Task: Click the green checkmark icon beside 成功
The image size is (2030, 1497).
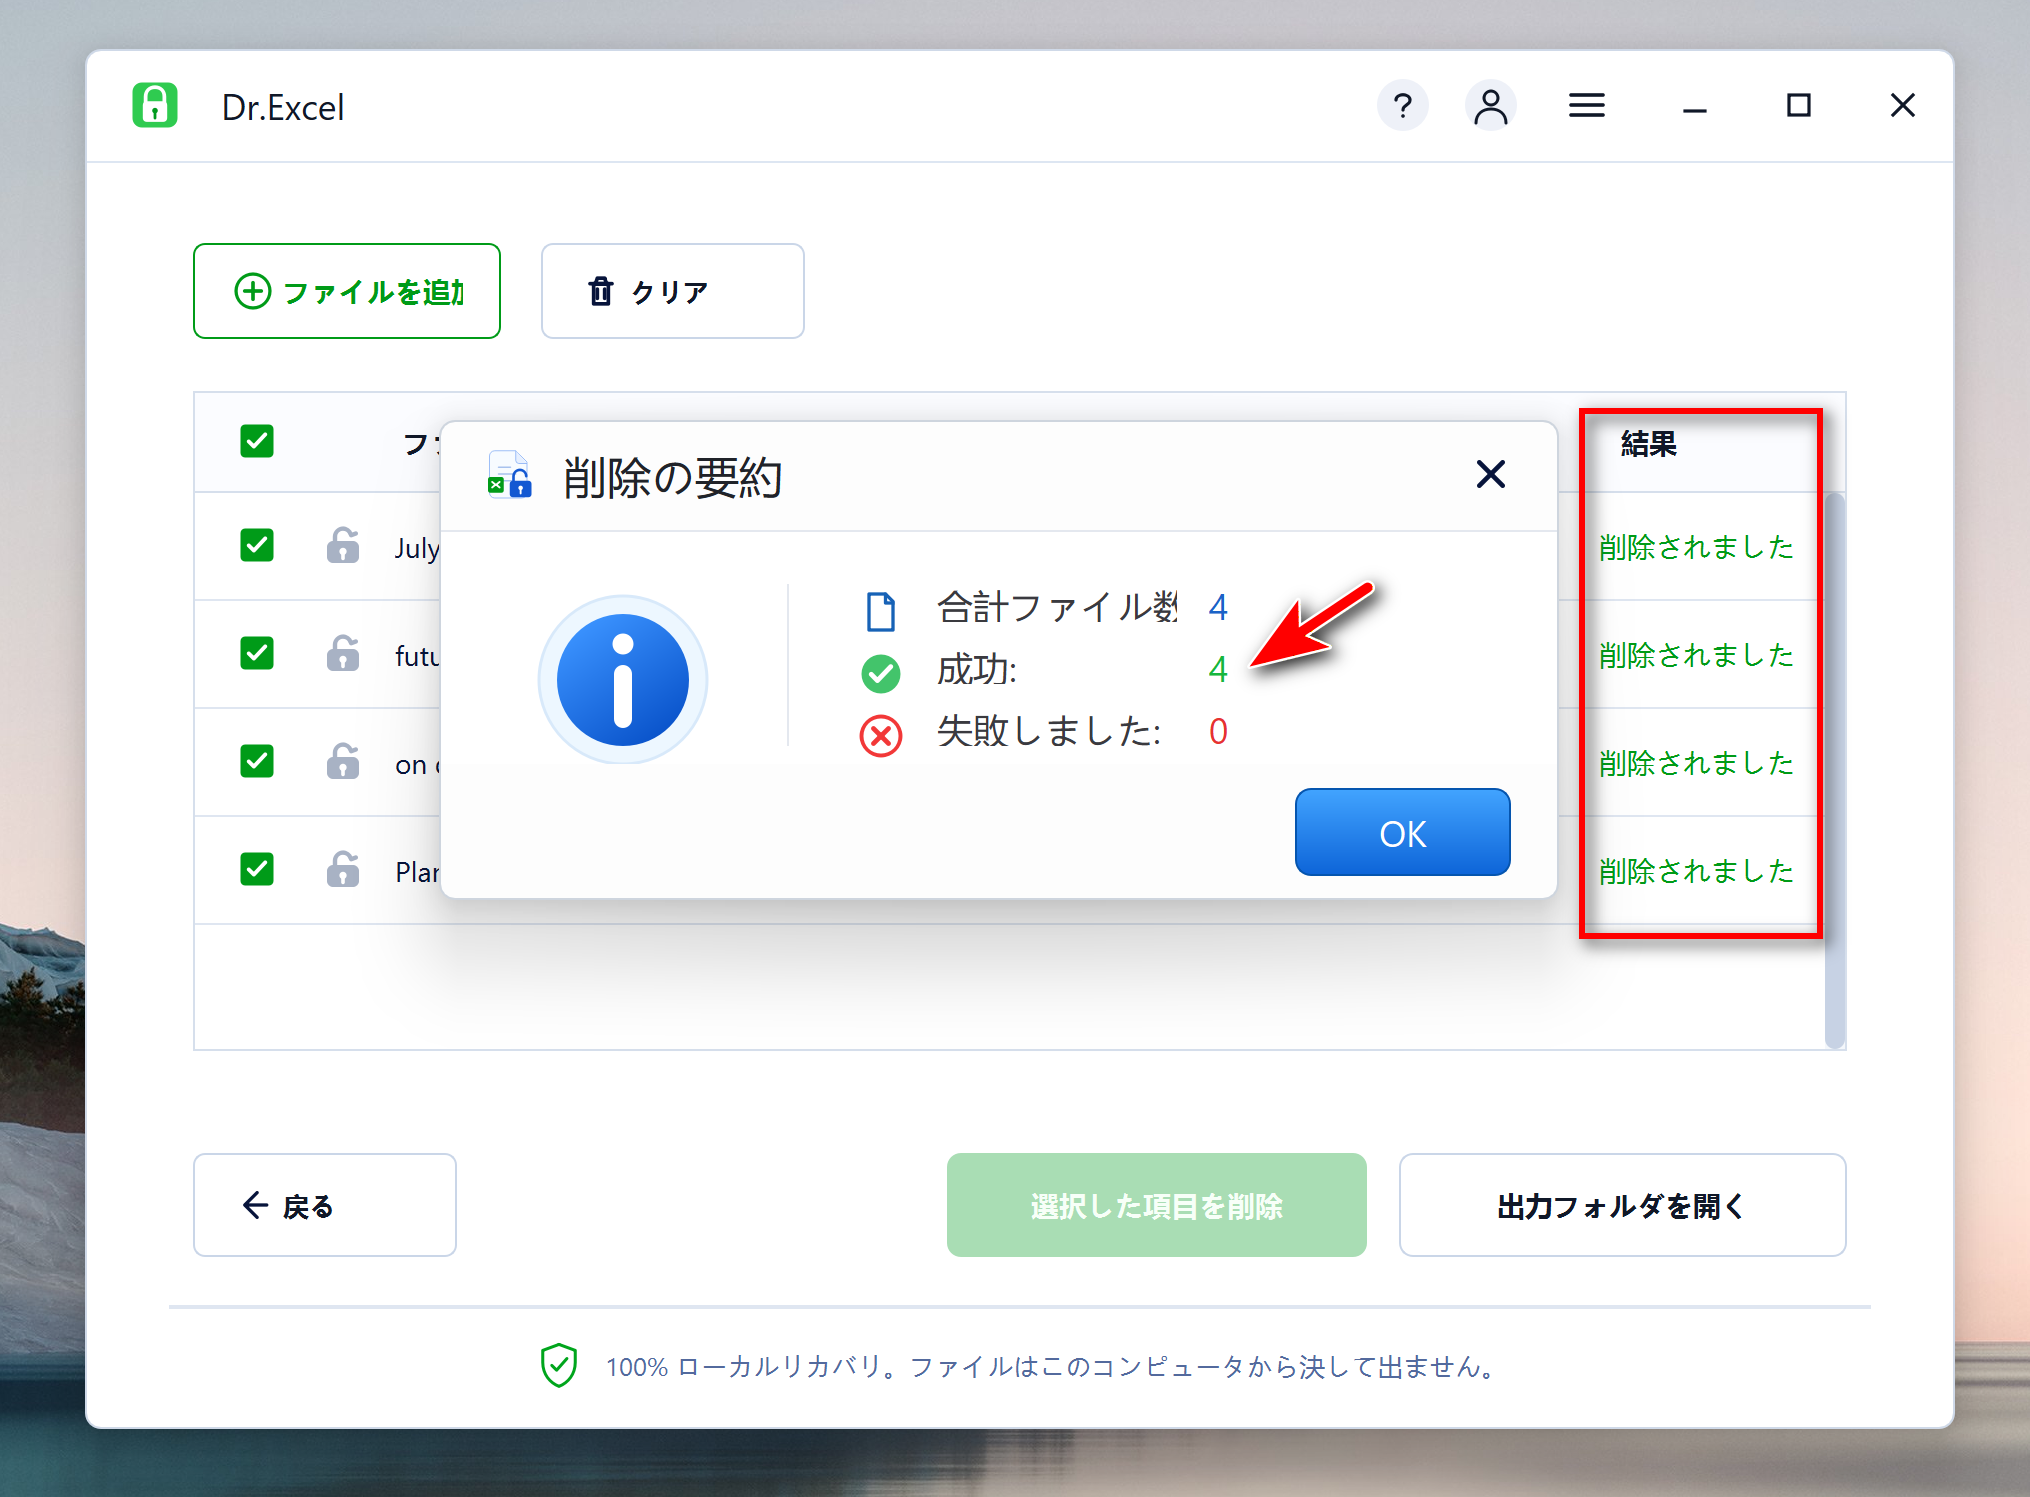Action: (x=880, y=673)
